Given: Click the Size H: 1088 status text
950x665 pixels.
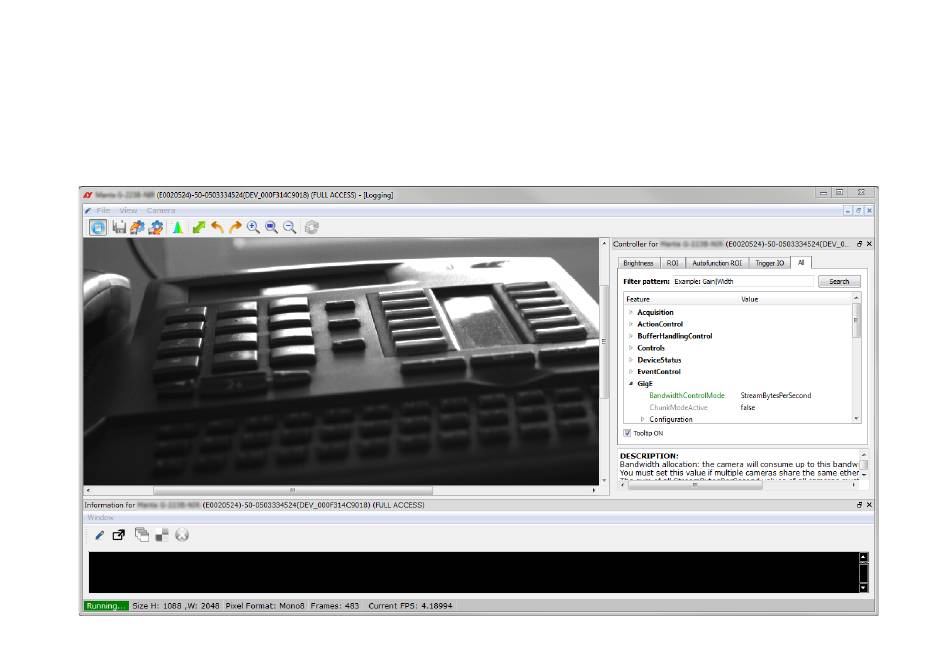Looking at the screenshot, I should 157,606.
